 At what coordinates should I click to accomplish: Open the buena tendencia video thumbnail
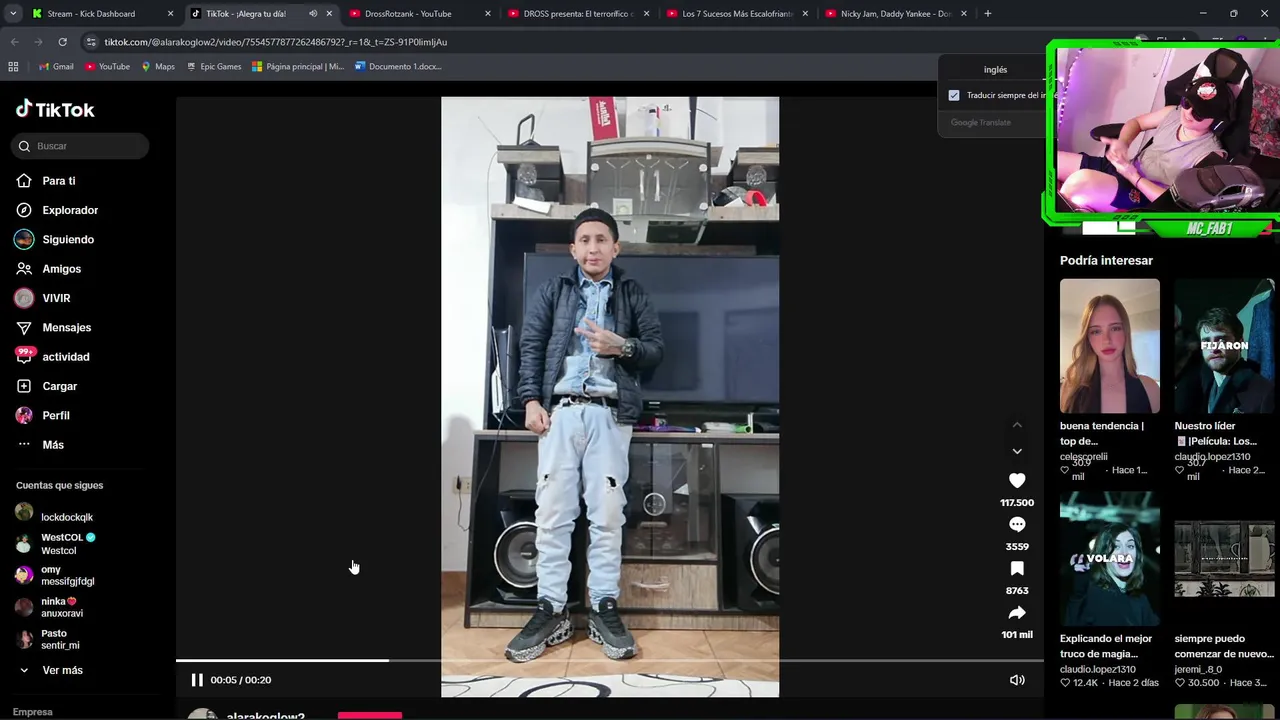click(x=1110, y=346)
